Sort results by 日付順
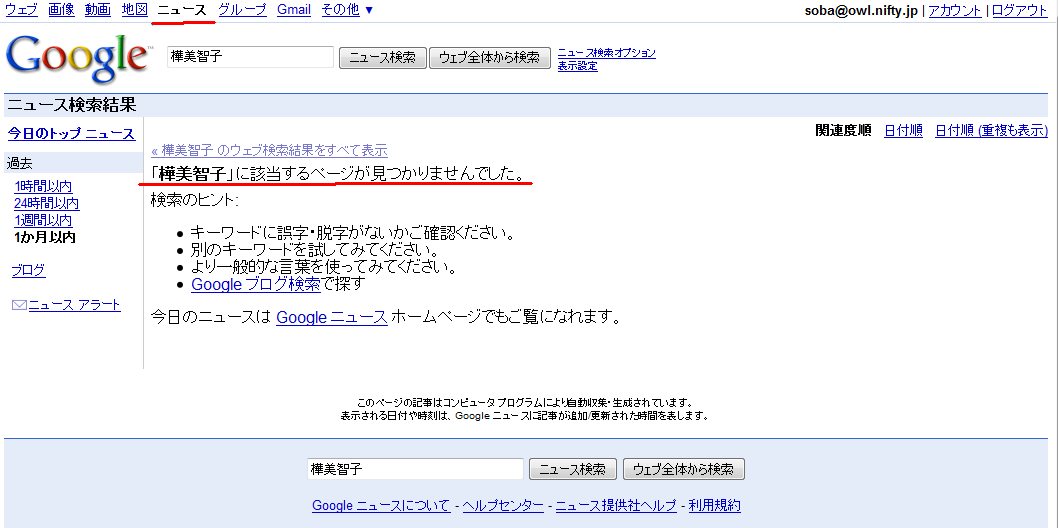This screenshot has width=1058, height=528. coord(903,131)
